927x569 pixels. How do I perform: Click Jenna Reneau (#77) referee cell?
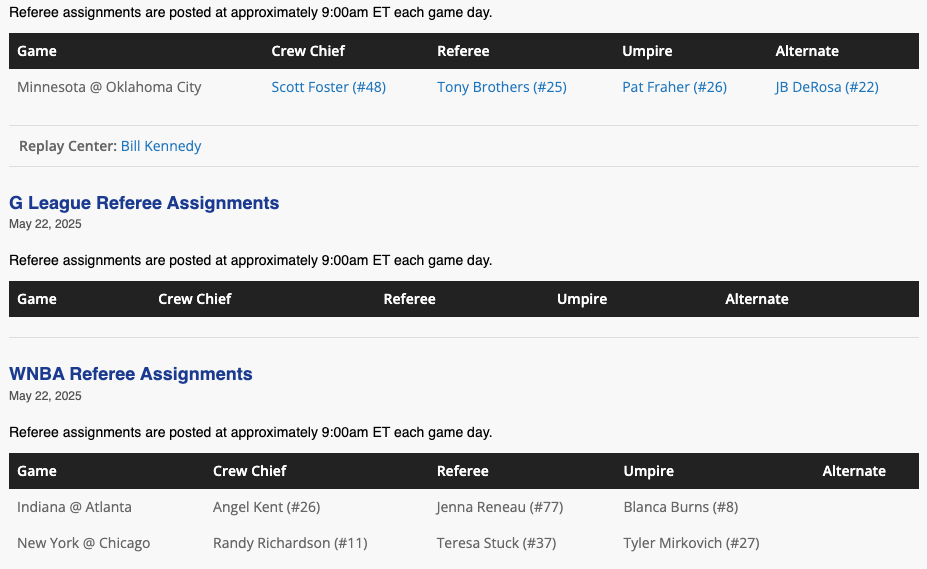point(499,507)
